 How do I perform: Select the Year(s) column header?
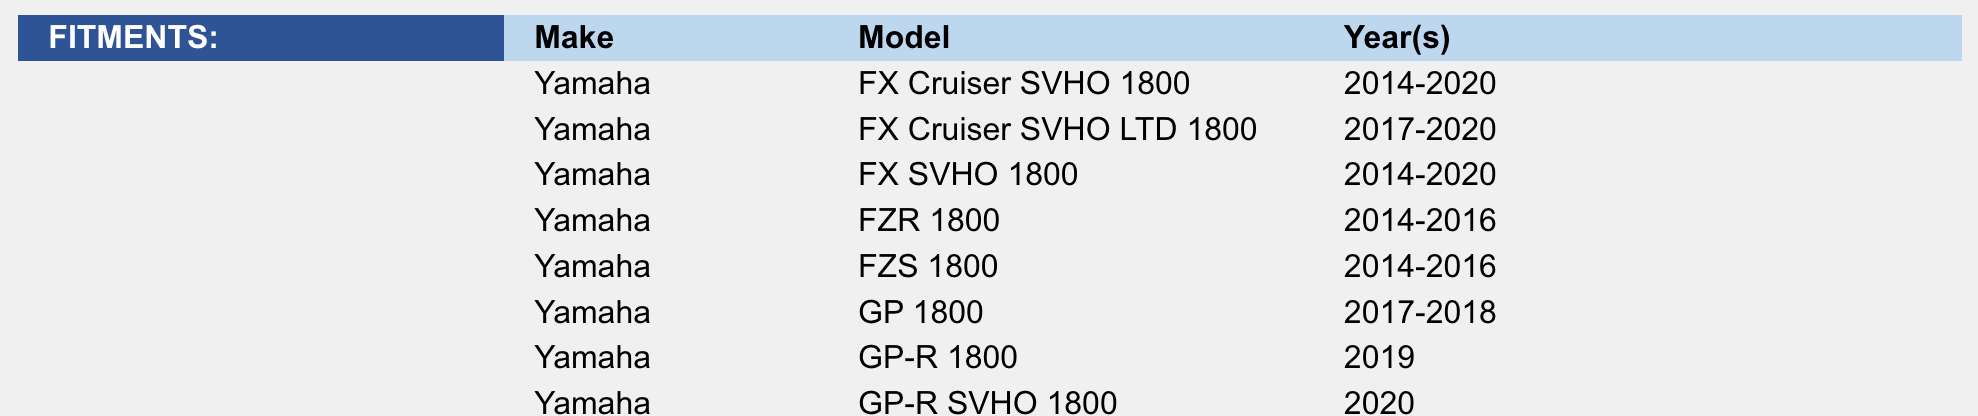coord(1397,38)
